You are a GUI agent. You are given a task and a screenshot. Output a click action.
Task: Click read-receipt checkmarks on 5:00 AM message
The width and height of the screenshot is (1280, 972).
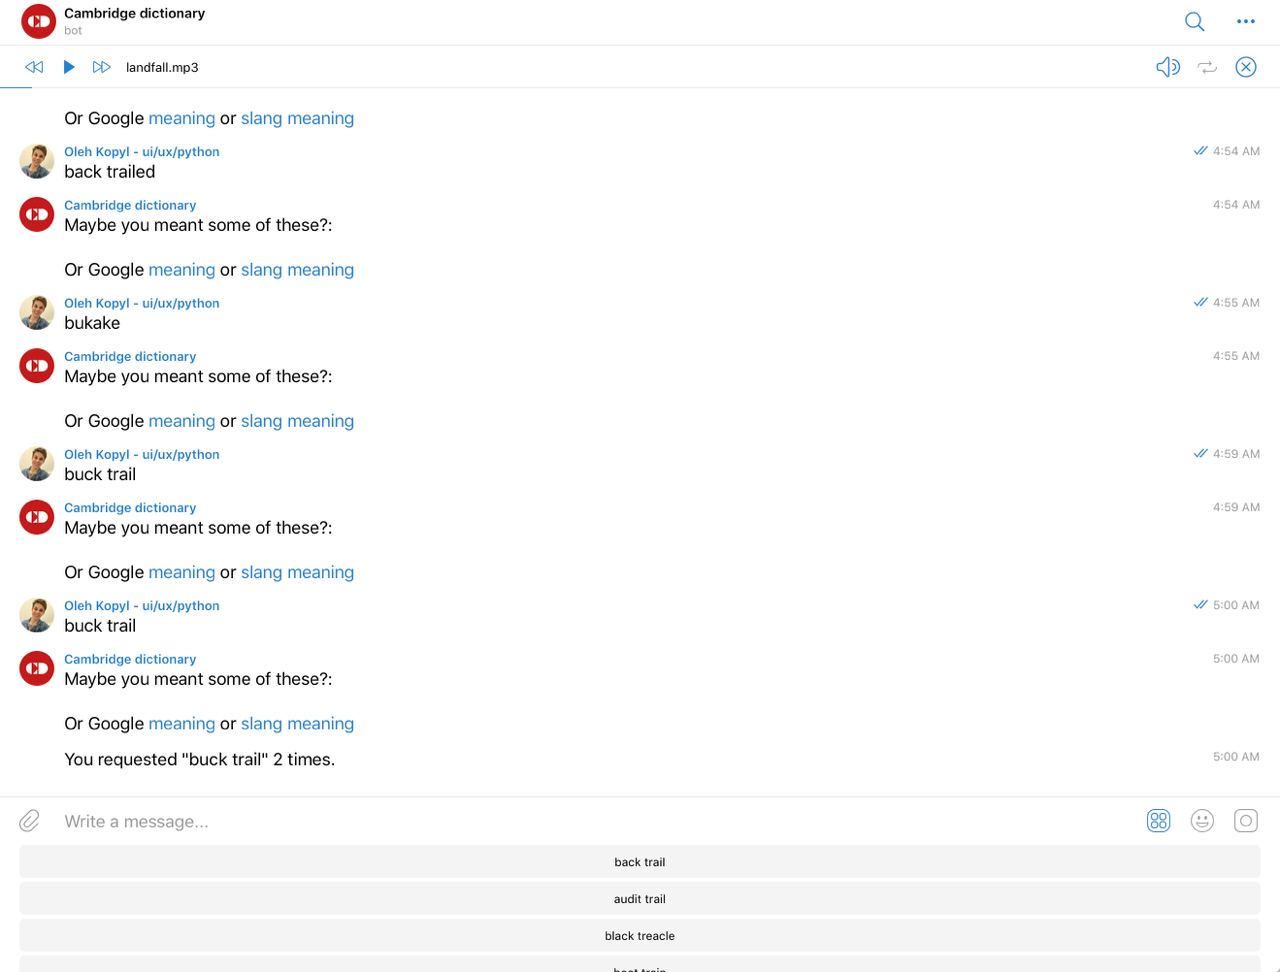click(x=1200, y=605)
